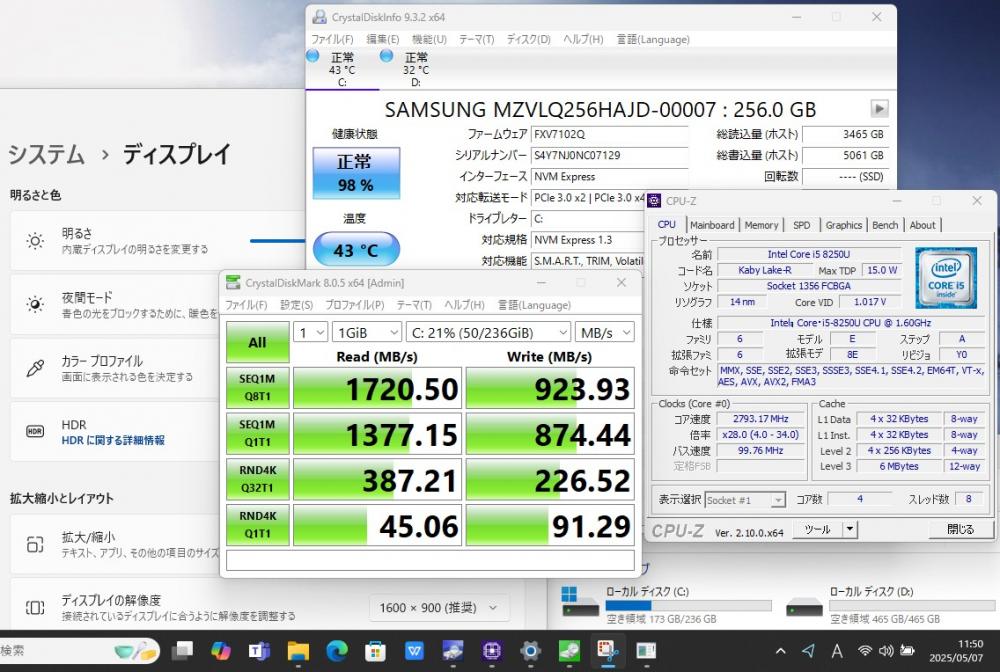The width and height of the screenshot is (1000, 672).
Task: Click next disk arrow in CrystalDiskInfo
Action: pos(879,108)
